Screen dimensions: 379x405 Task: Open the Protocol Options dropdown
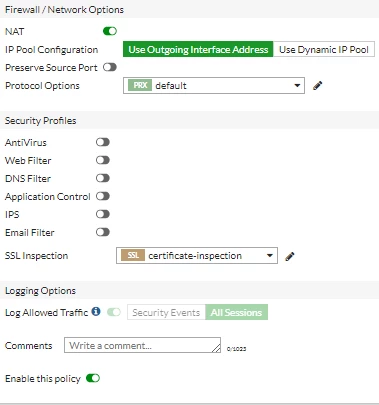click(214, 86)
